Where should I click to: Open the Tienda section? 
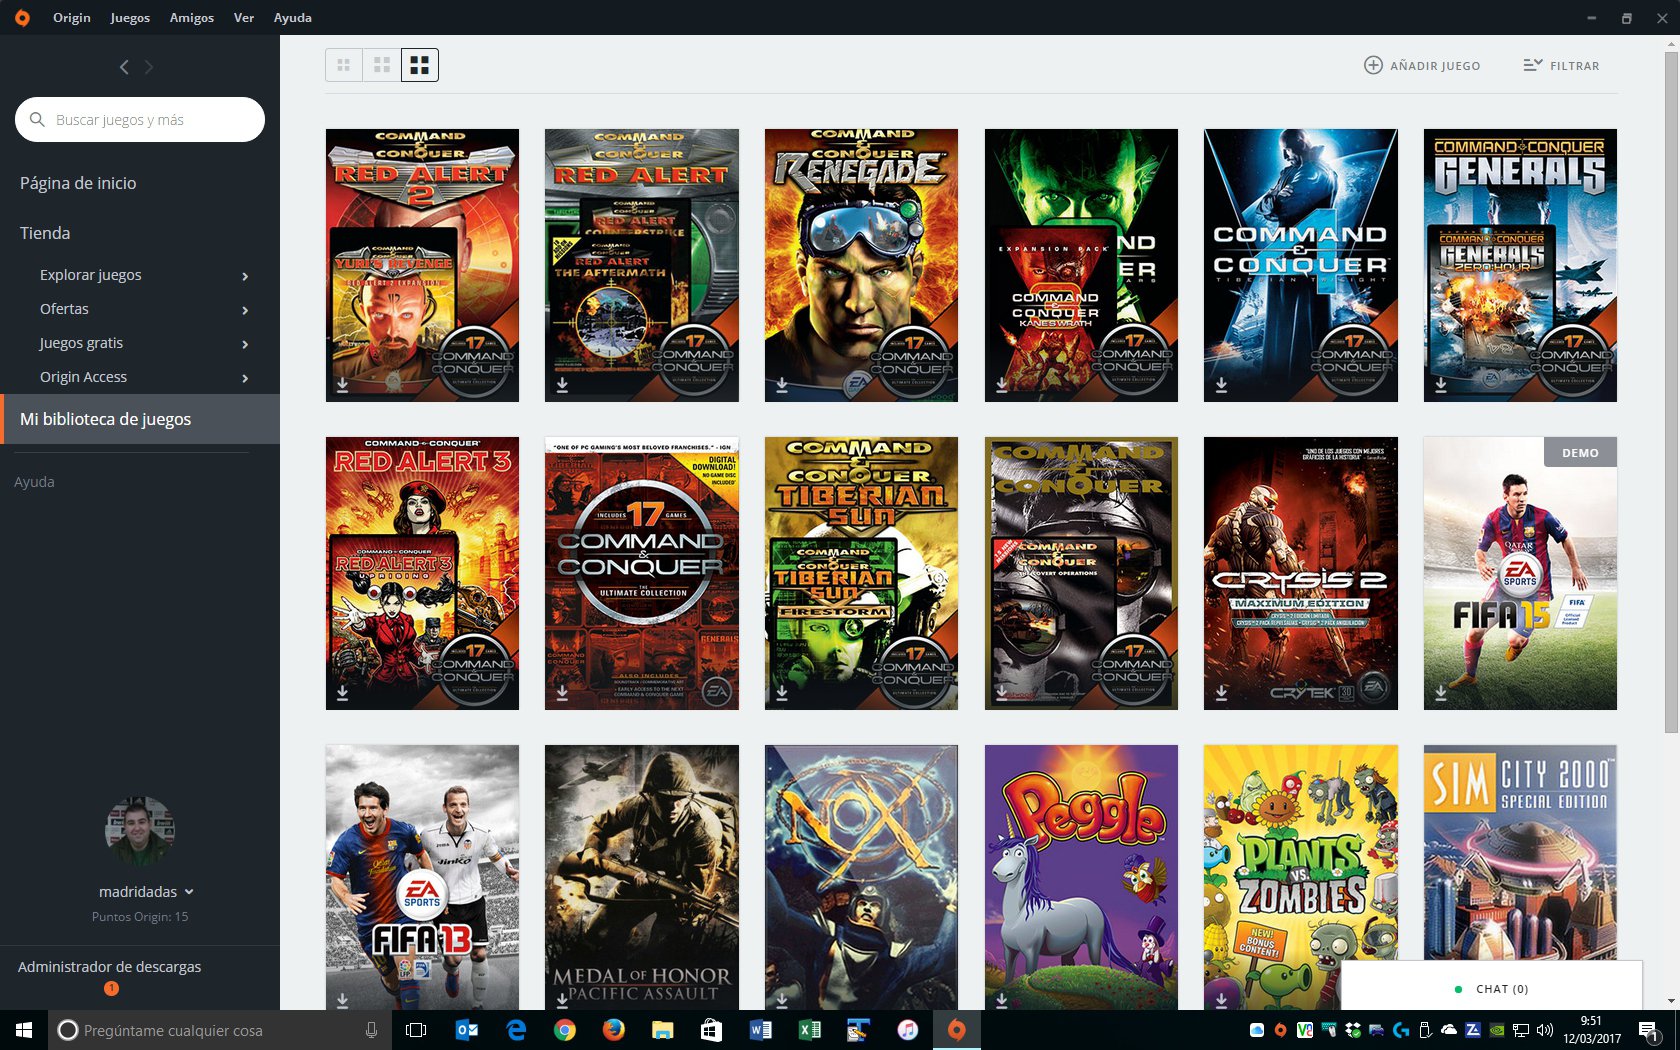(45, 233)
